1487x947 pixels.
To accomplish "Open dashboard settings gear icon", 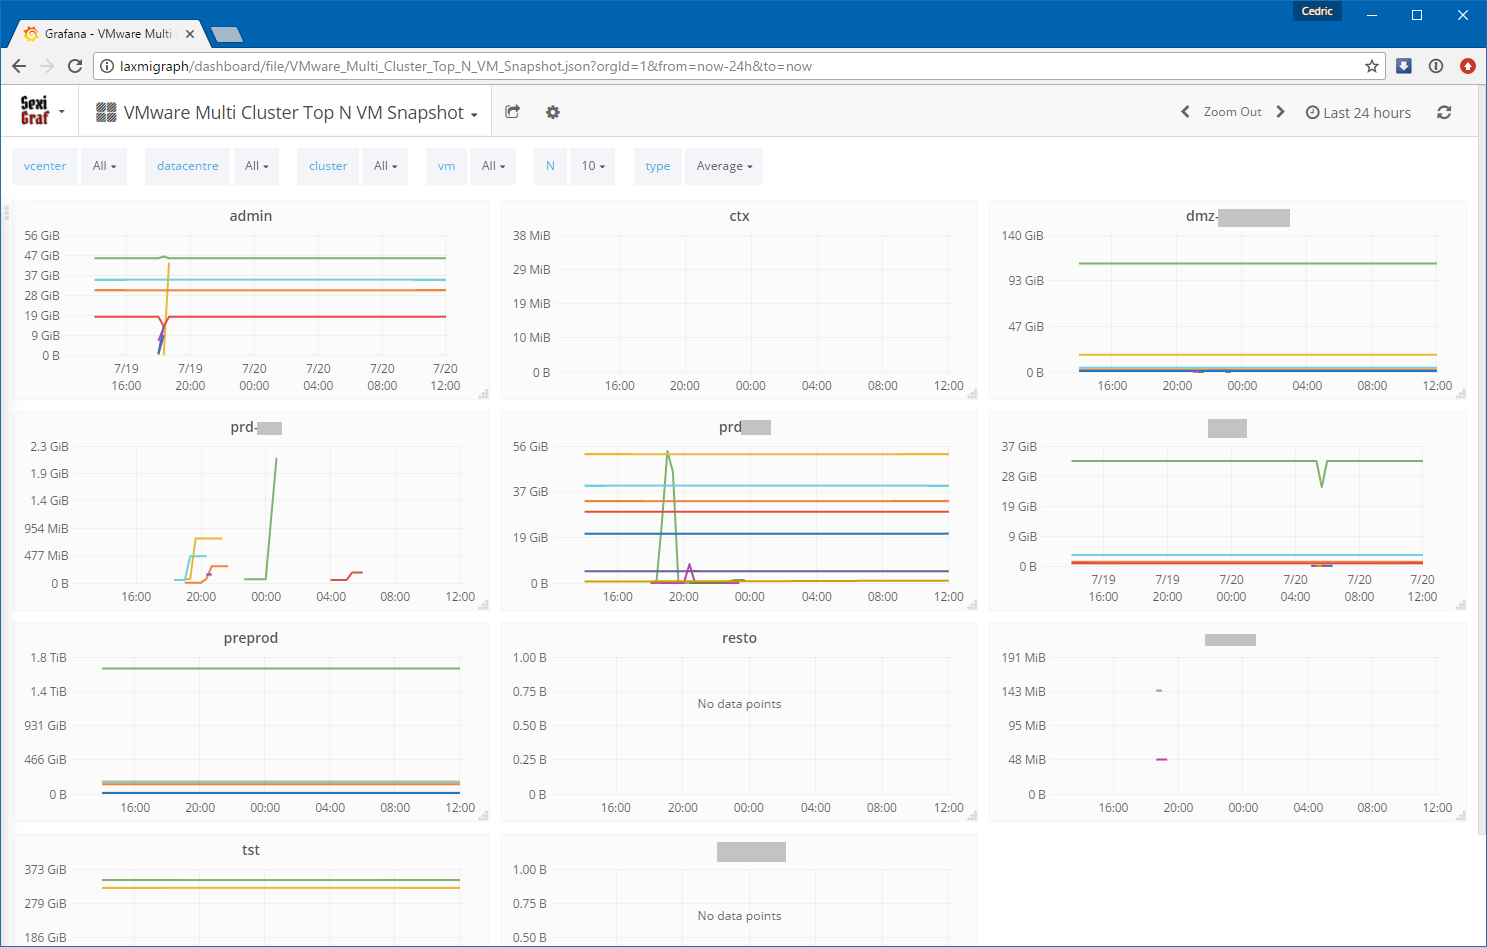I will [553, 112].
